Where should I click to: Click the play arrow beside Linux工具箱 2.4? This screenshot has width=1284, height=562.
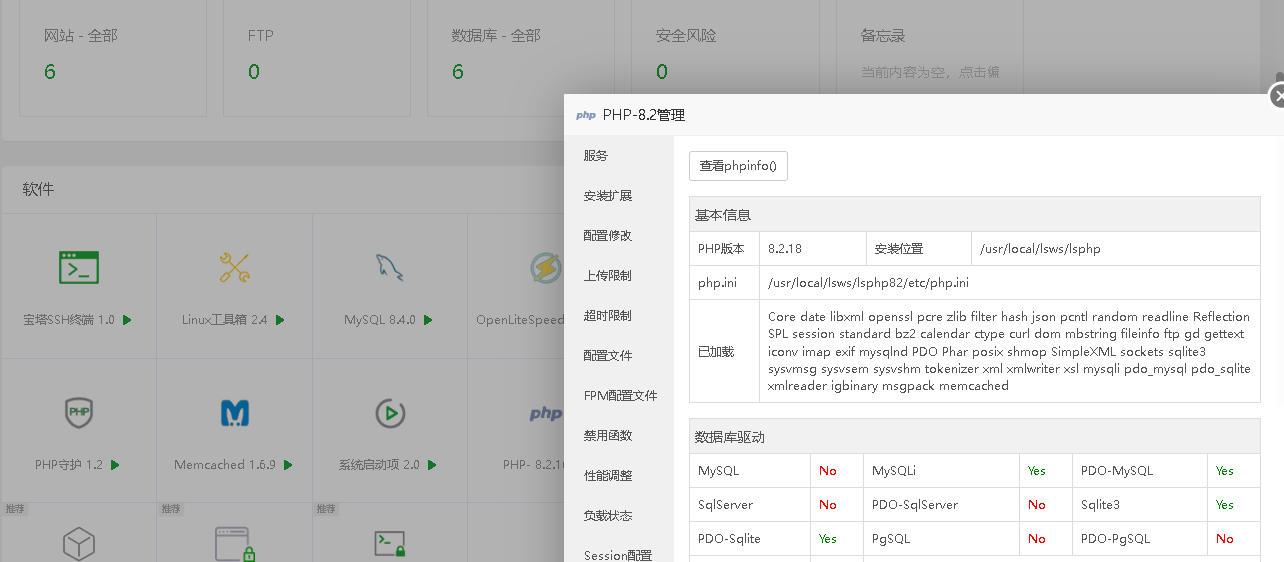click(280, 320)
